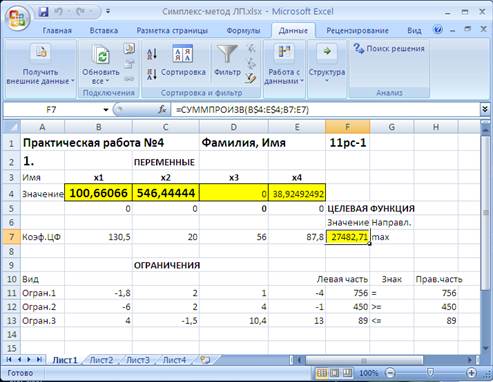
Task: Select row 7 header
Action: pos(12,237)
